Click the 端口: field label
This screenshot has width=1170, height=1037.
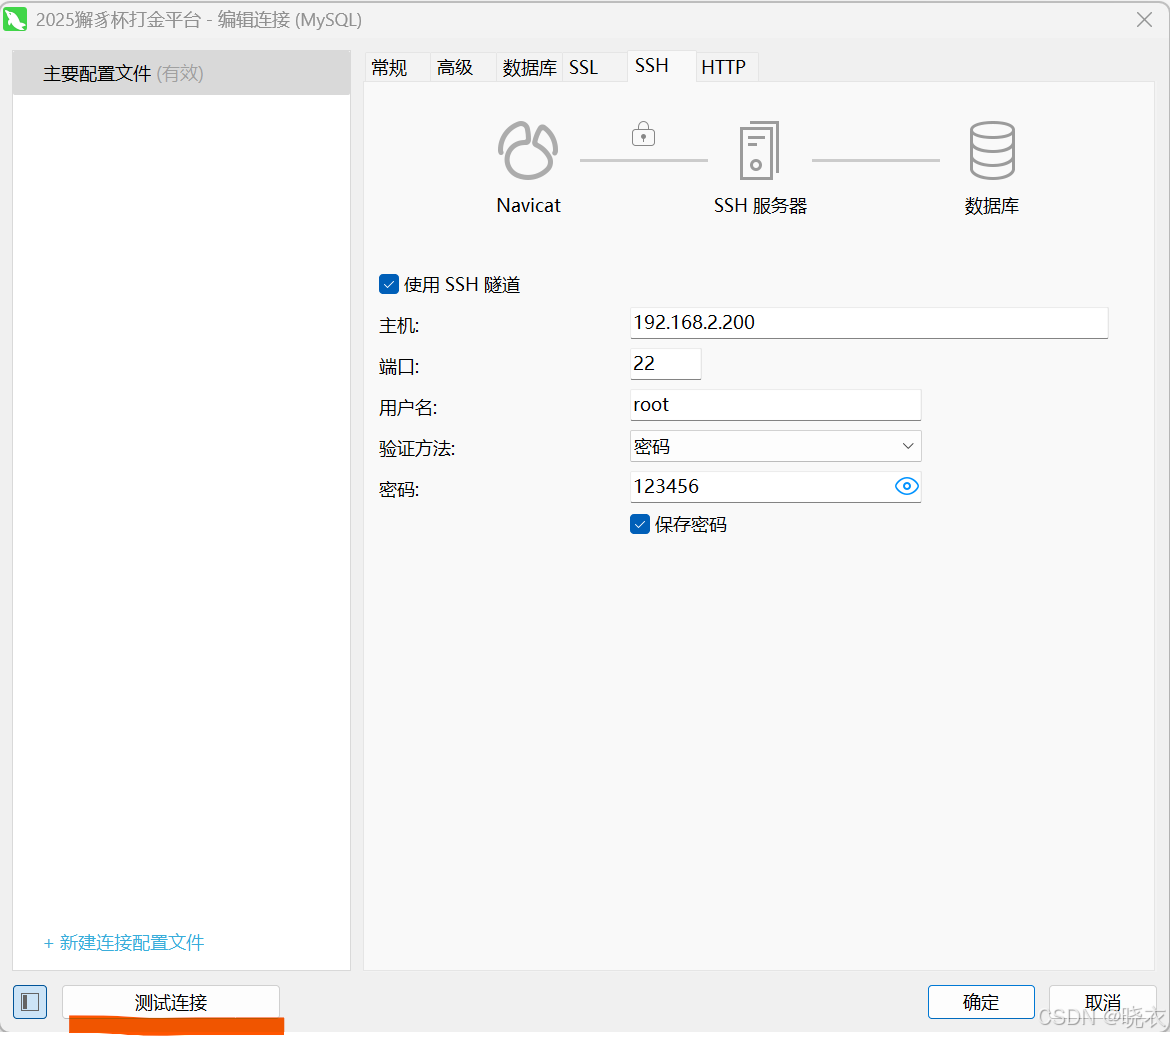399,366
